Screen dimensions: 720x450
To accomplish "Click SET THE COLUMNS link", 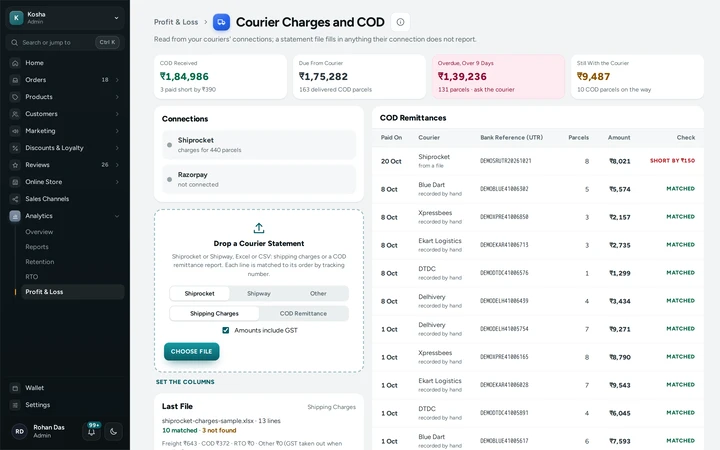I will point(185,382).
